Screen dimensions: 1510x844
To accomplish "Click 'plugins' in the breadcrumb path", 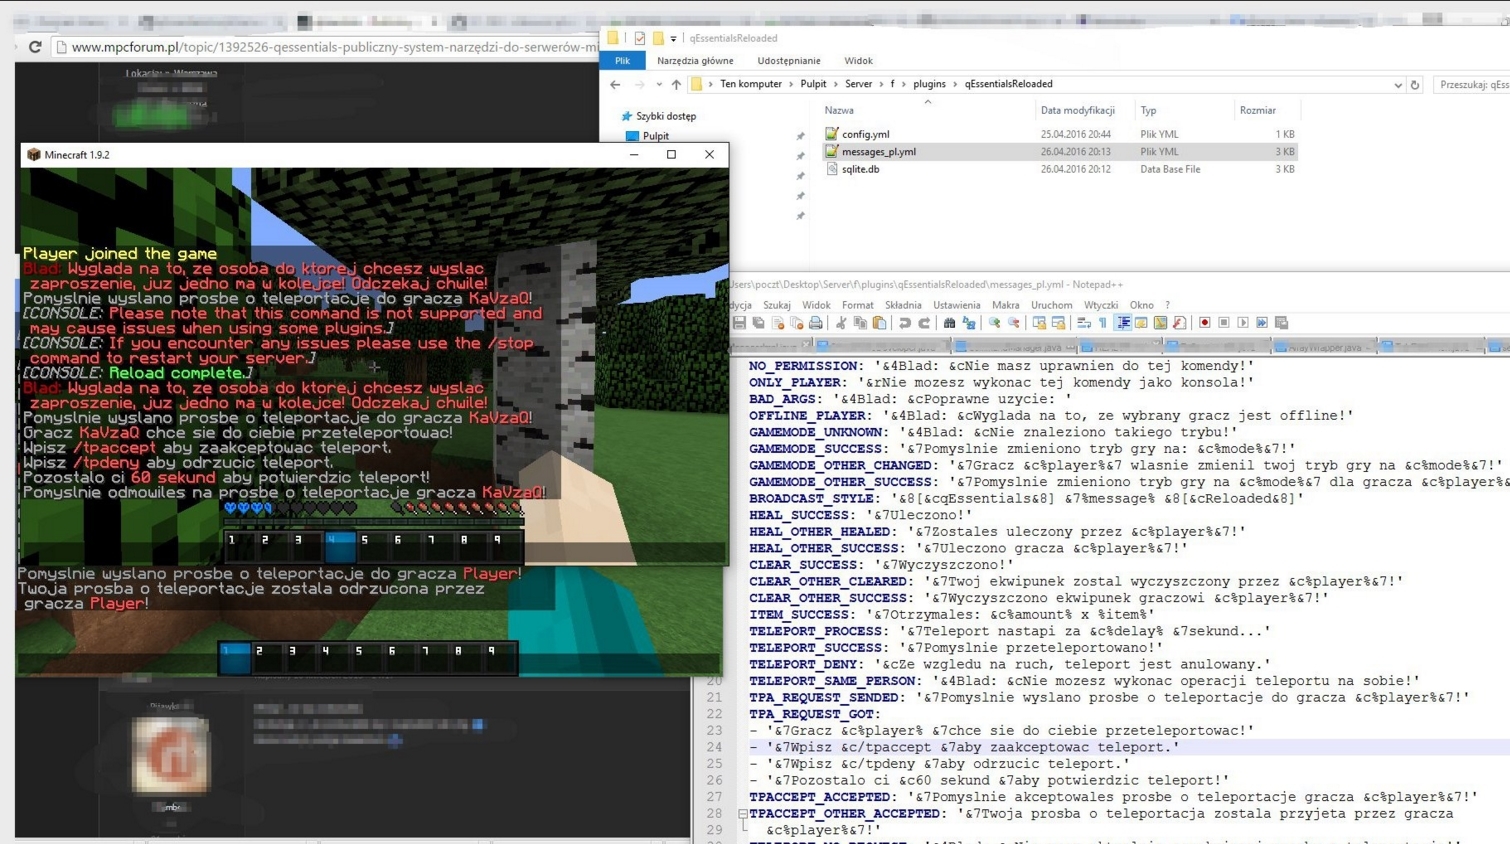I will (929, 84).
